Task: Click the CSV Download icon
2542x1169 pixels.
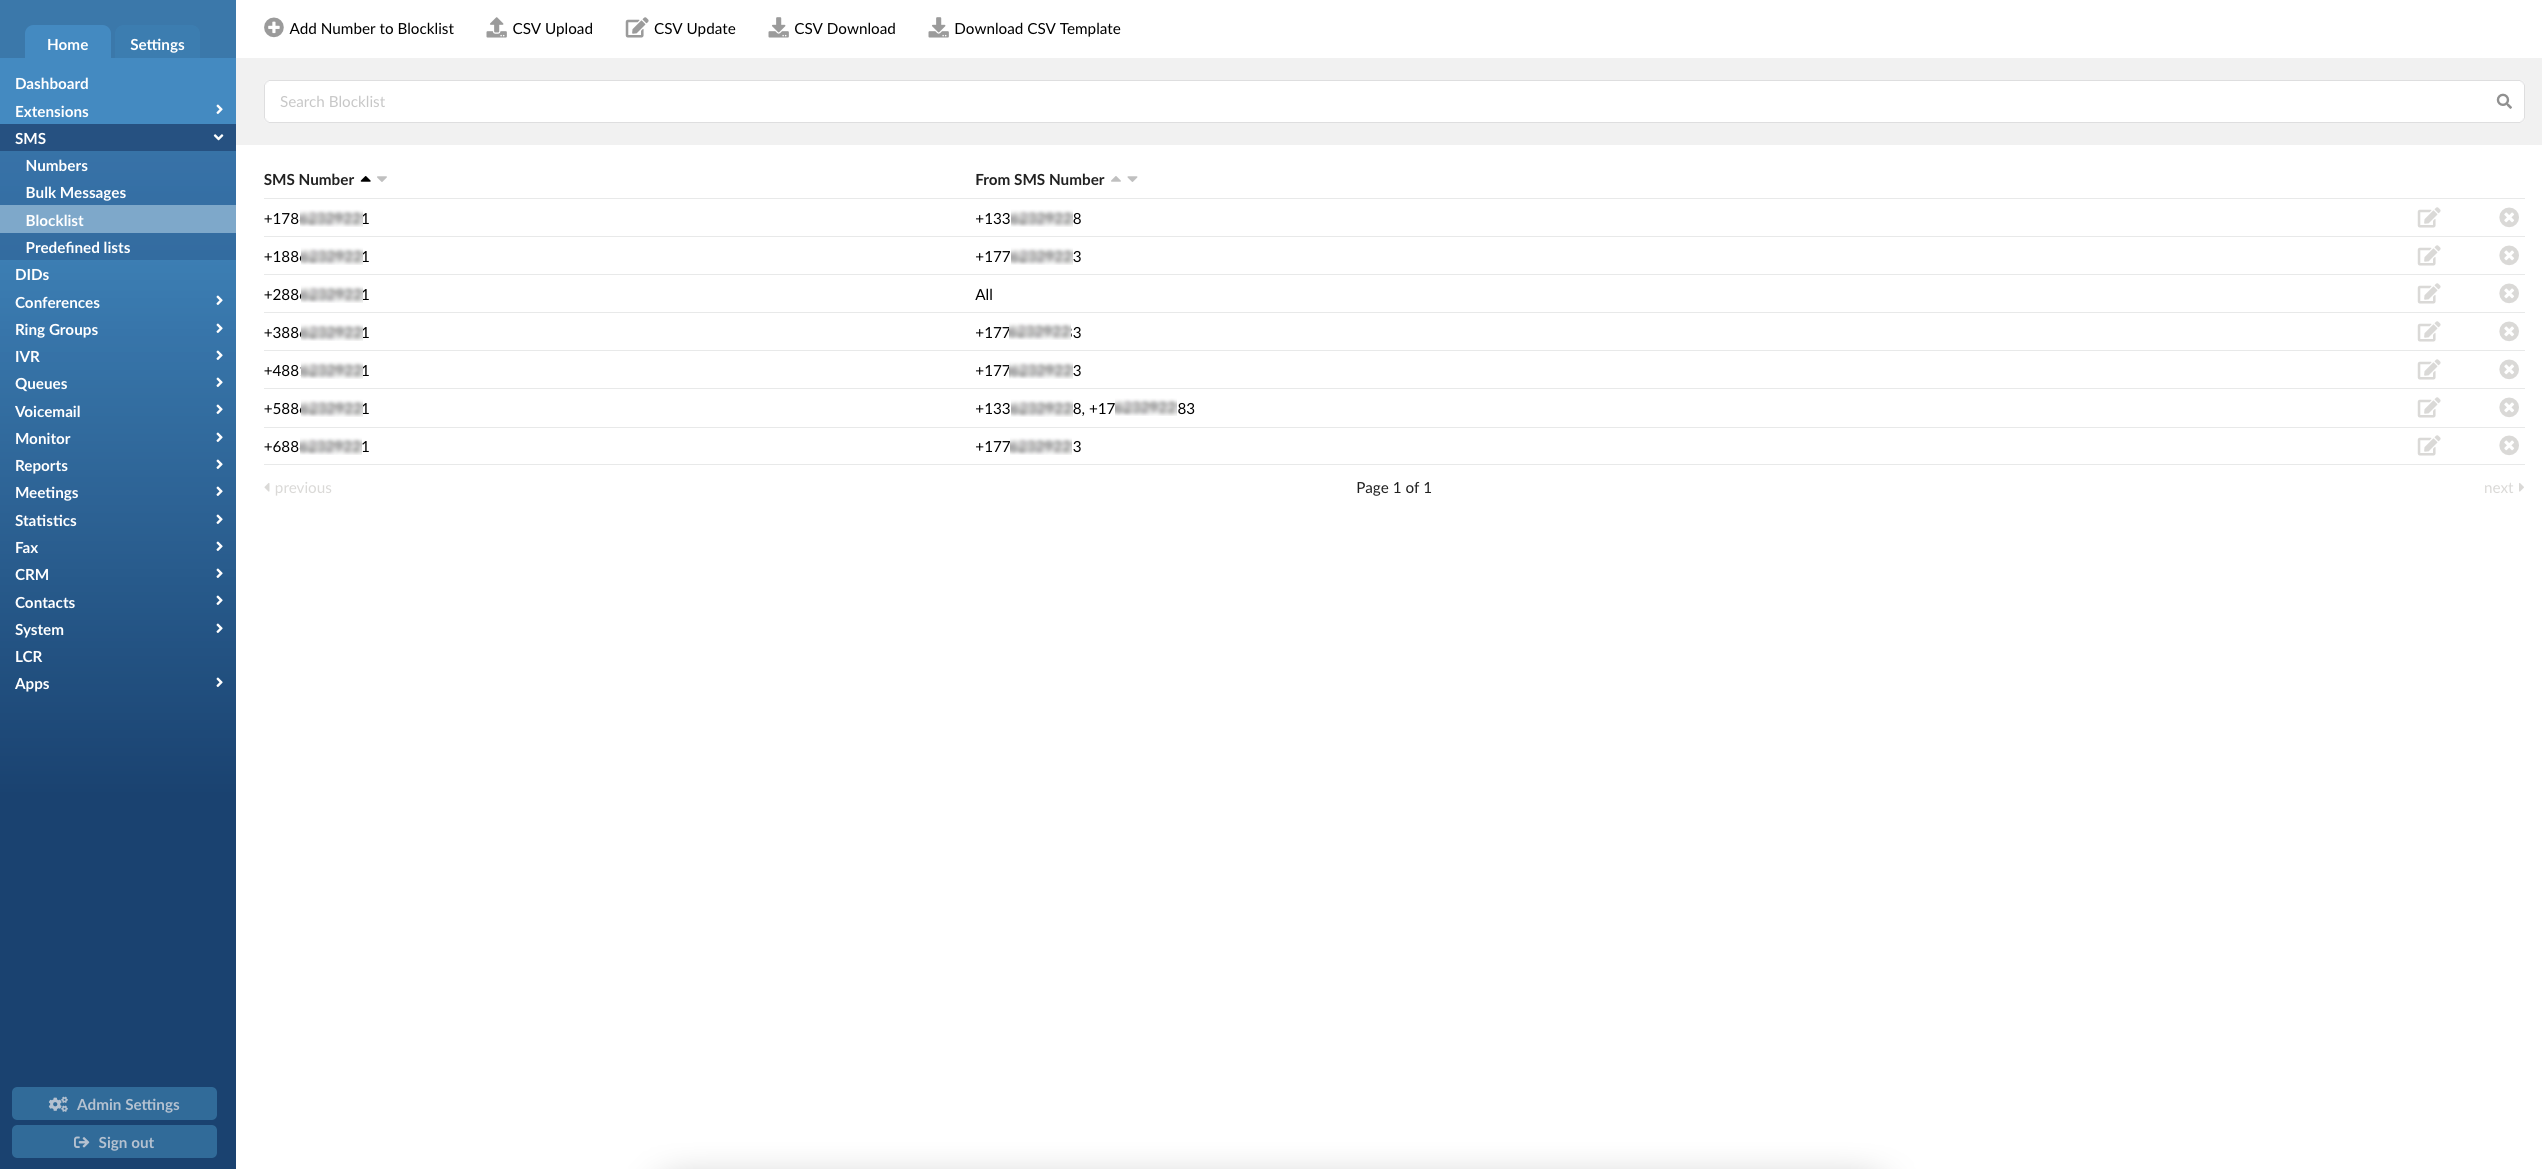Action: tap(777, 28)
